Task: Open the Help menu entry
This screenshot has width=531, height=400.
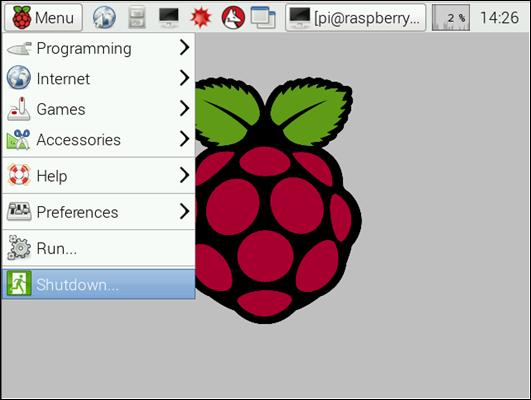Action: pos(99,175)
